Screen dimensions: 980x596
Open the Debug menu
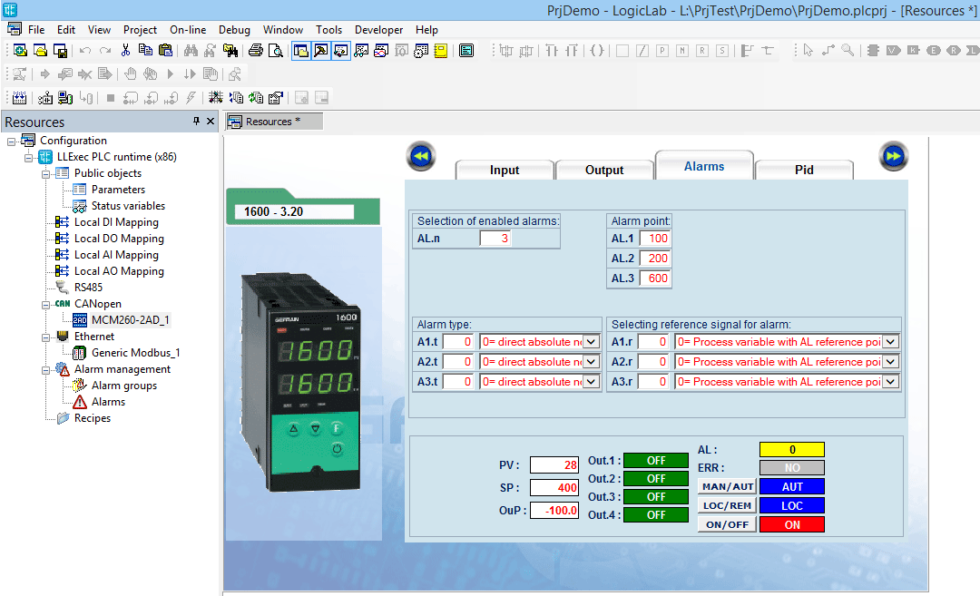point(234,30)
